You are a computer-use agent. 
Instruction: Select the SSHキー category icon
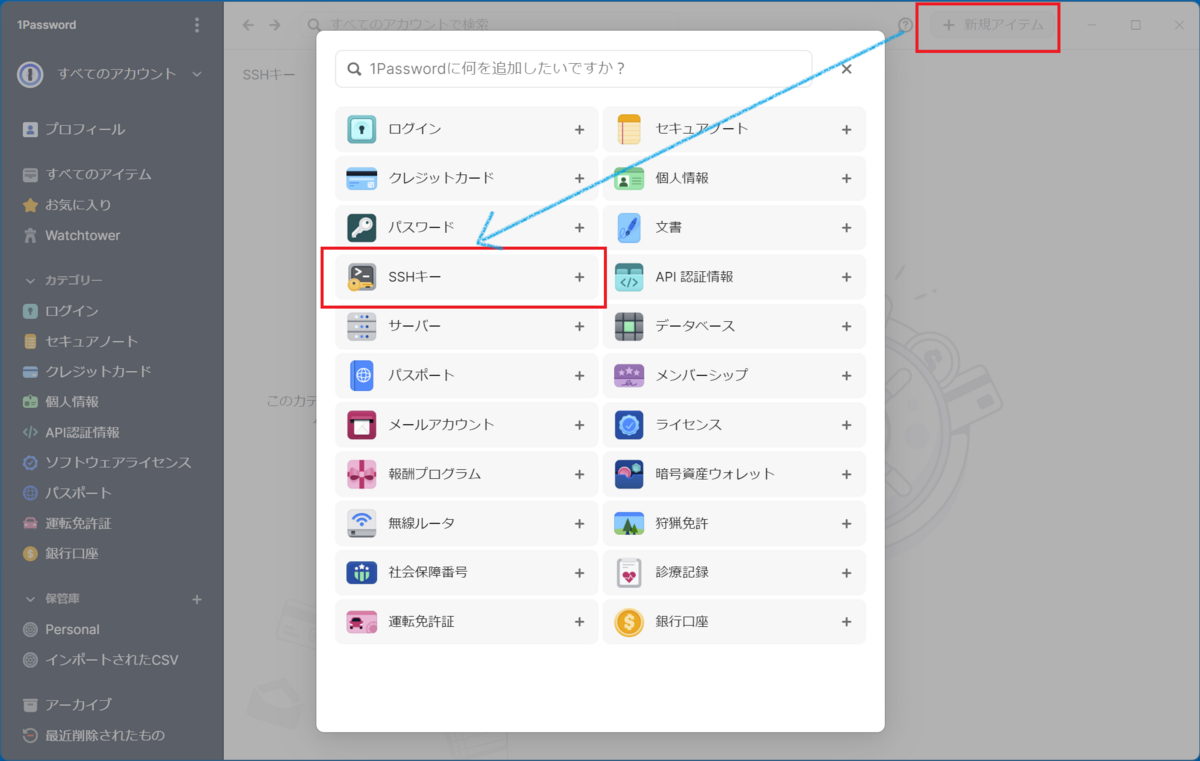(360, 277)
